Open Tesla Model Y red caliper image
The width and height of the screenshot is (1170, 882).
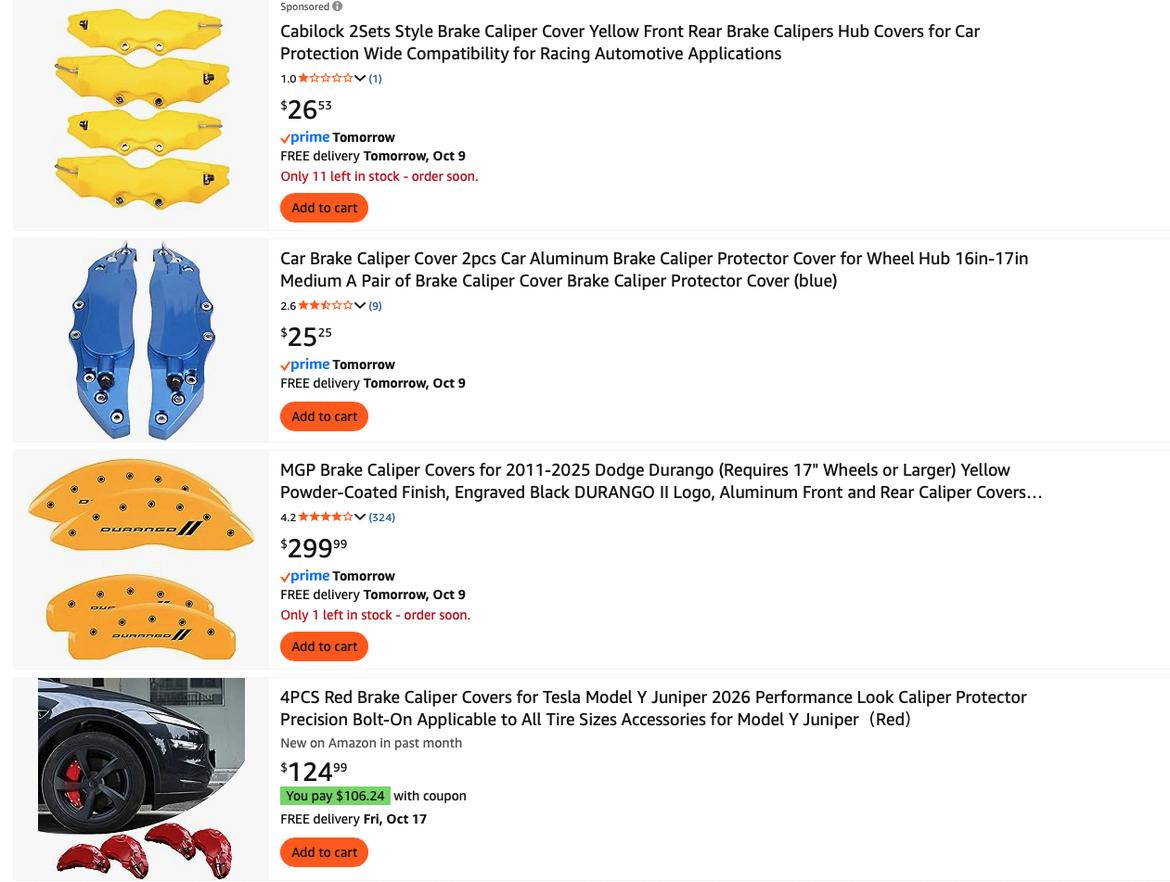tap(140, 778)
